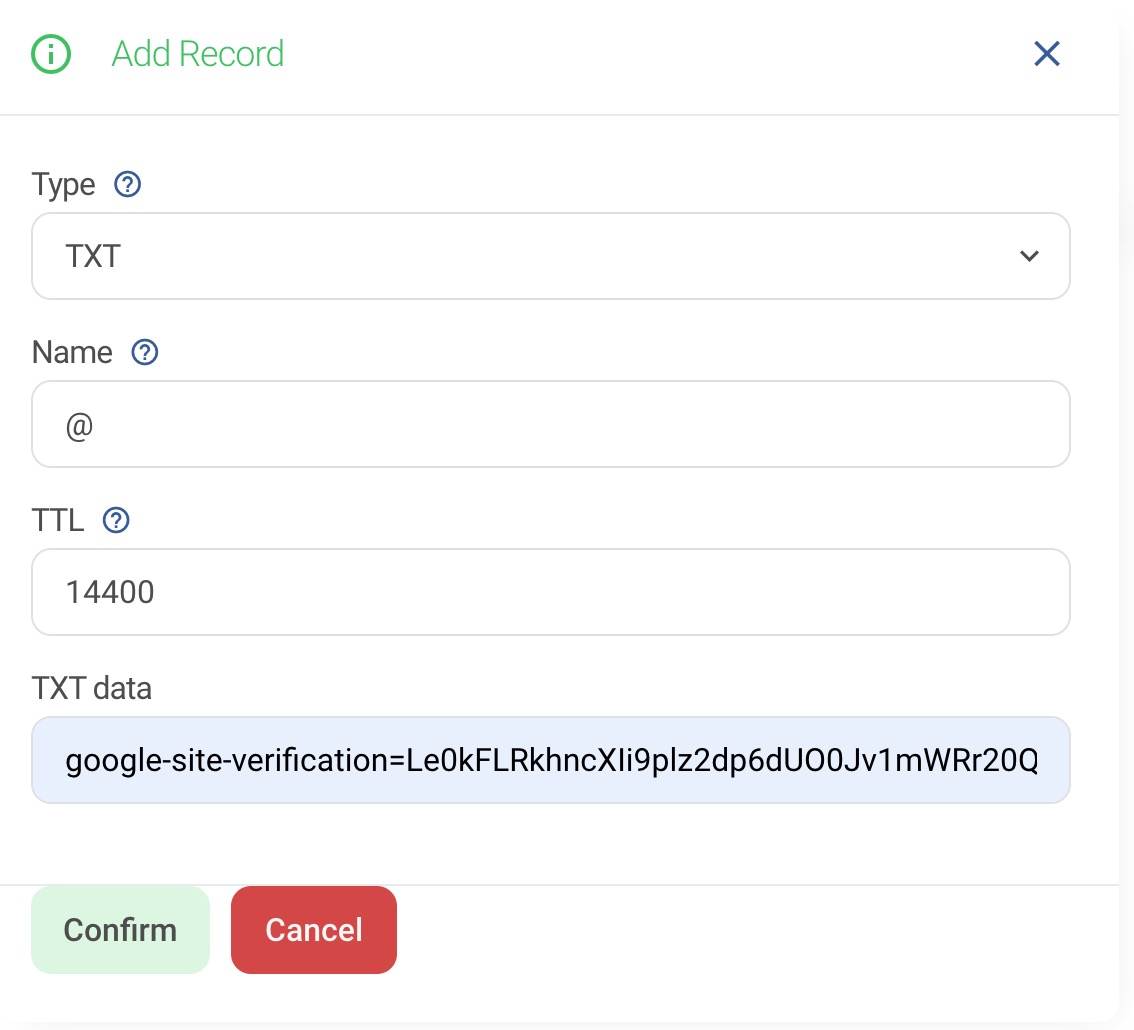This screenshot has width=1134, height=1030.
Task: Click the Type field label
Action: [63, 185]
